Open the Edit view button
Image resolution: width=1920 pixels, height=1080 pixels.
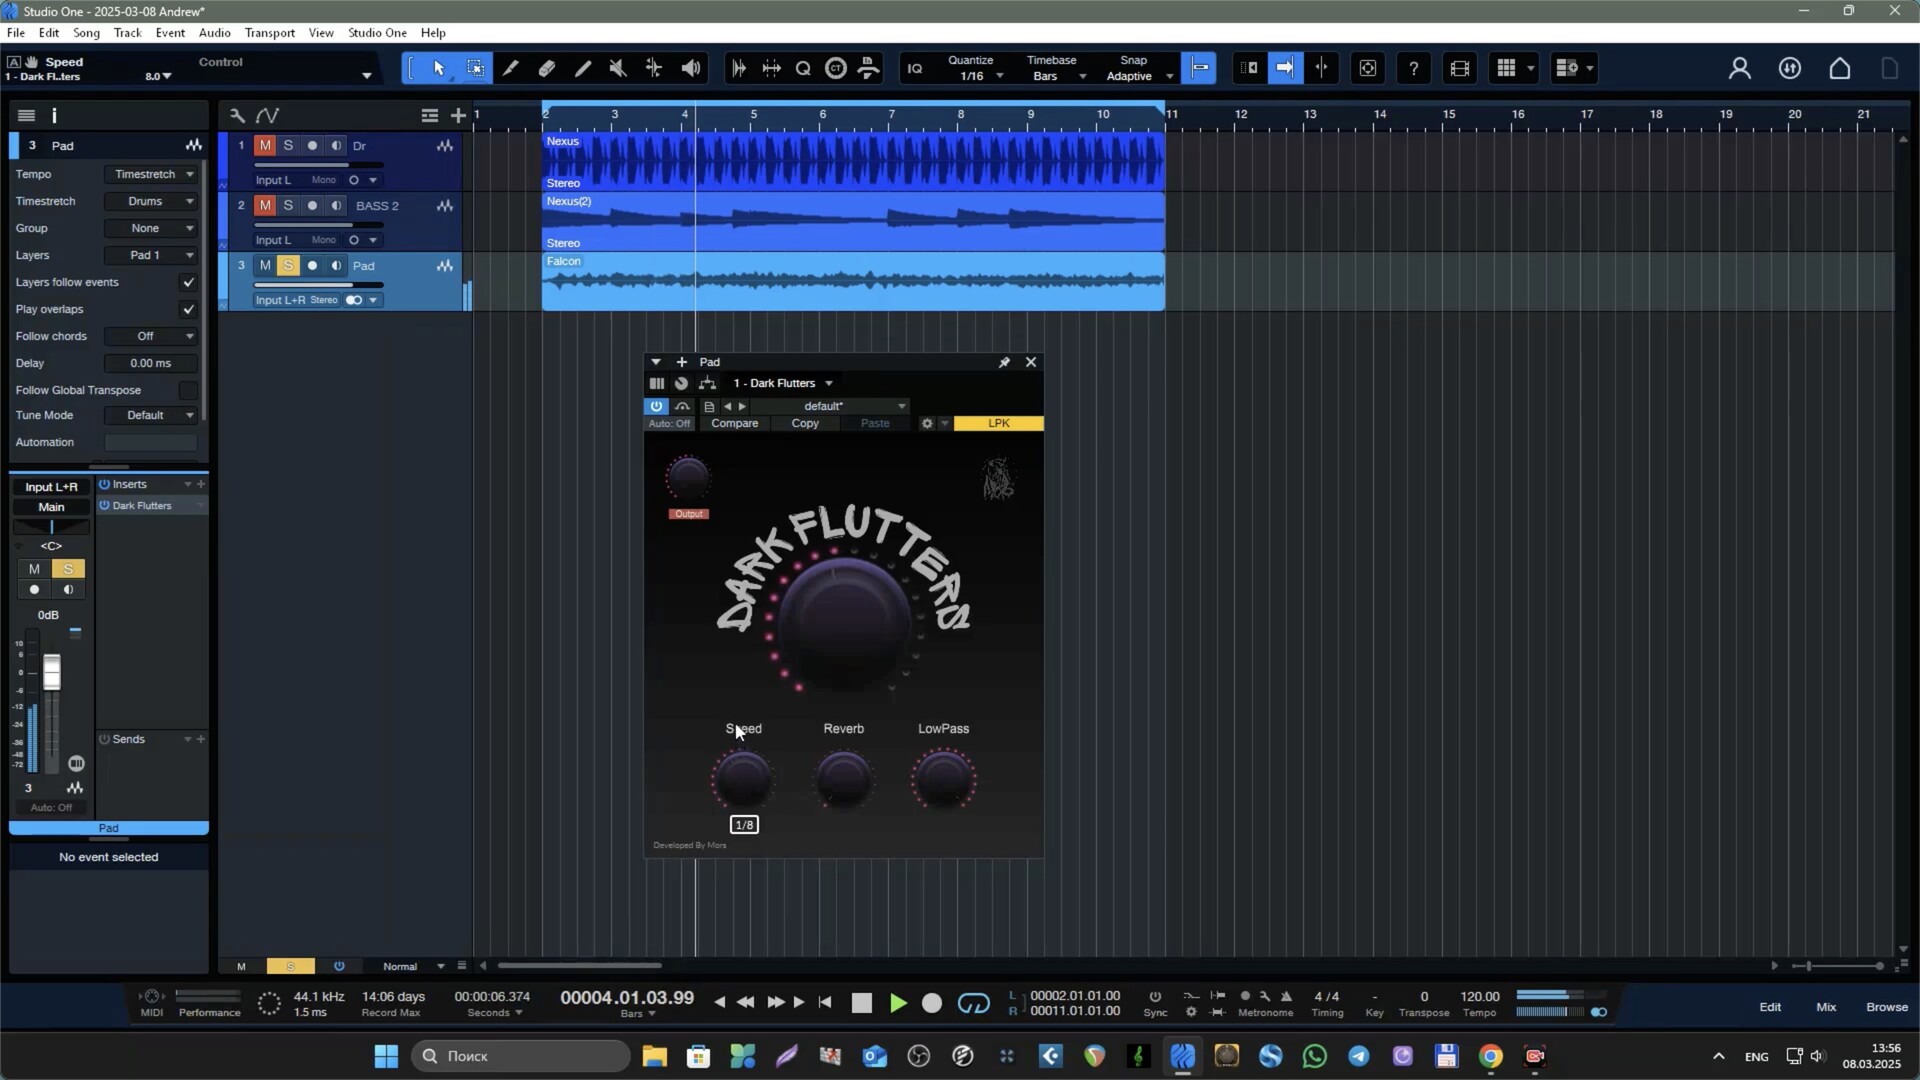coord(1770,1007)
